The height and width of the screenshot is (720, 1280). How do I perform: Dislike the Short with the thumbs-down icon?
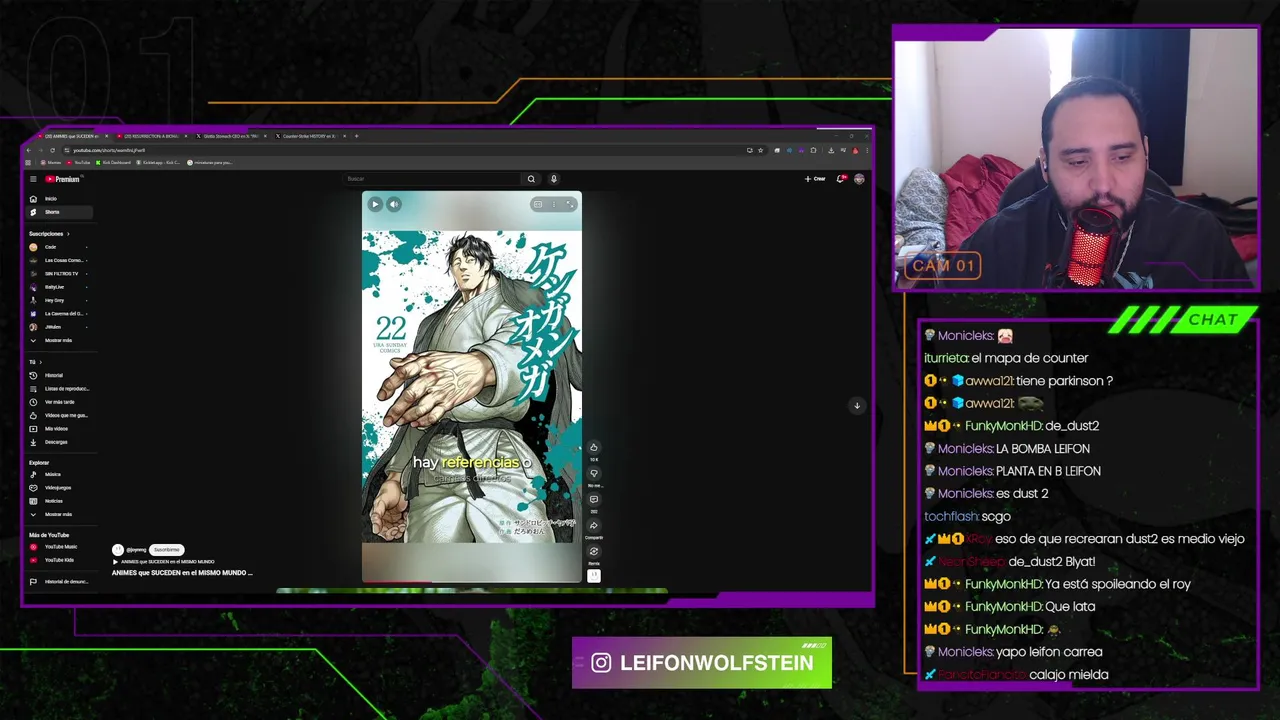[x=594, y=473]
